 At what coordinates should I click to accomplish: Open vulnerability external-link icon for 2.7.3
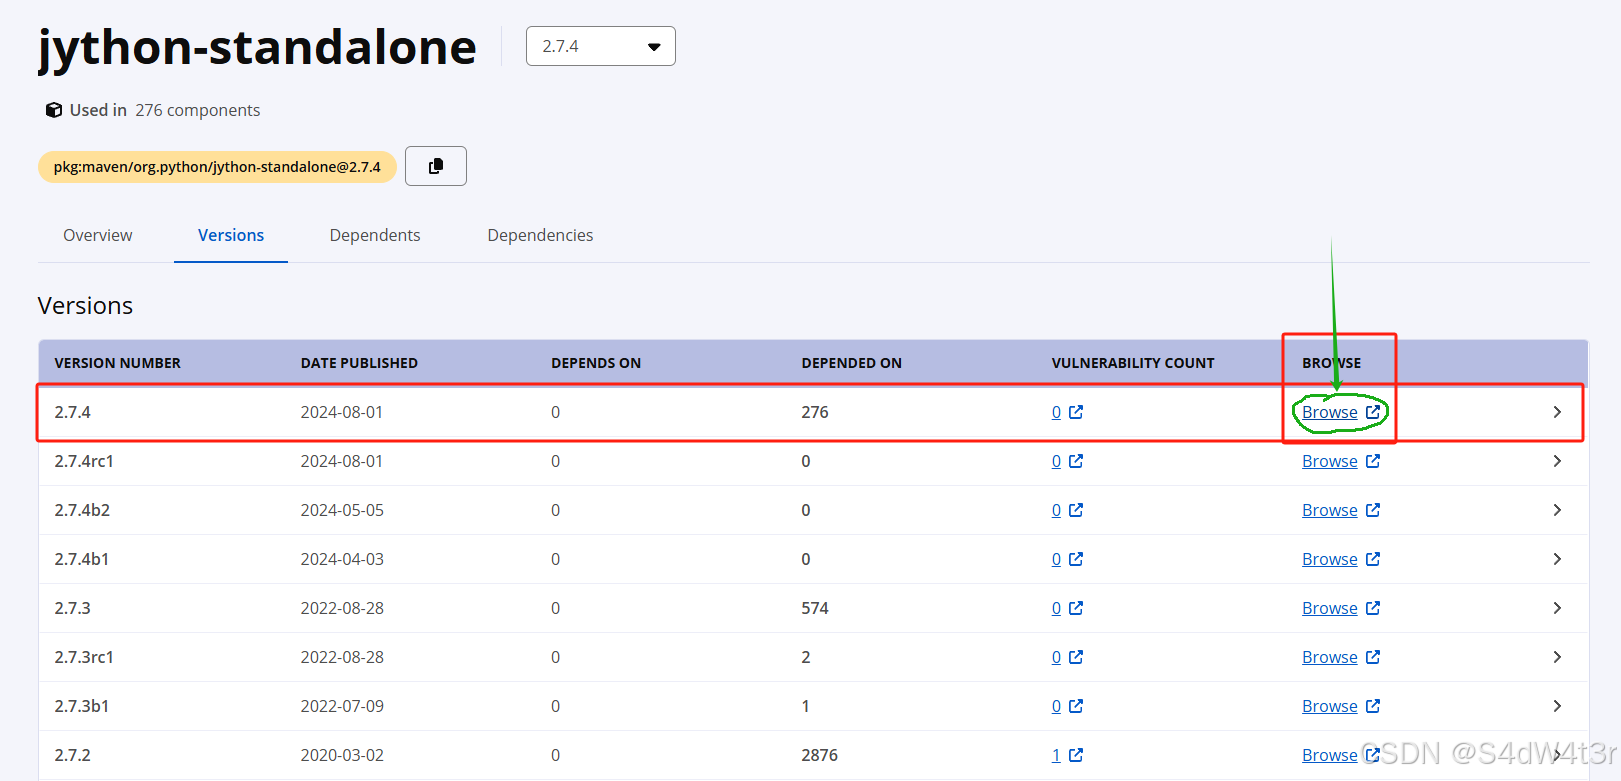[1076, 608]
